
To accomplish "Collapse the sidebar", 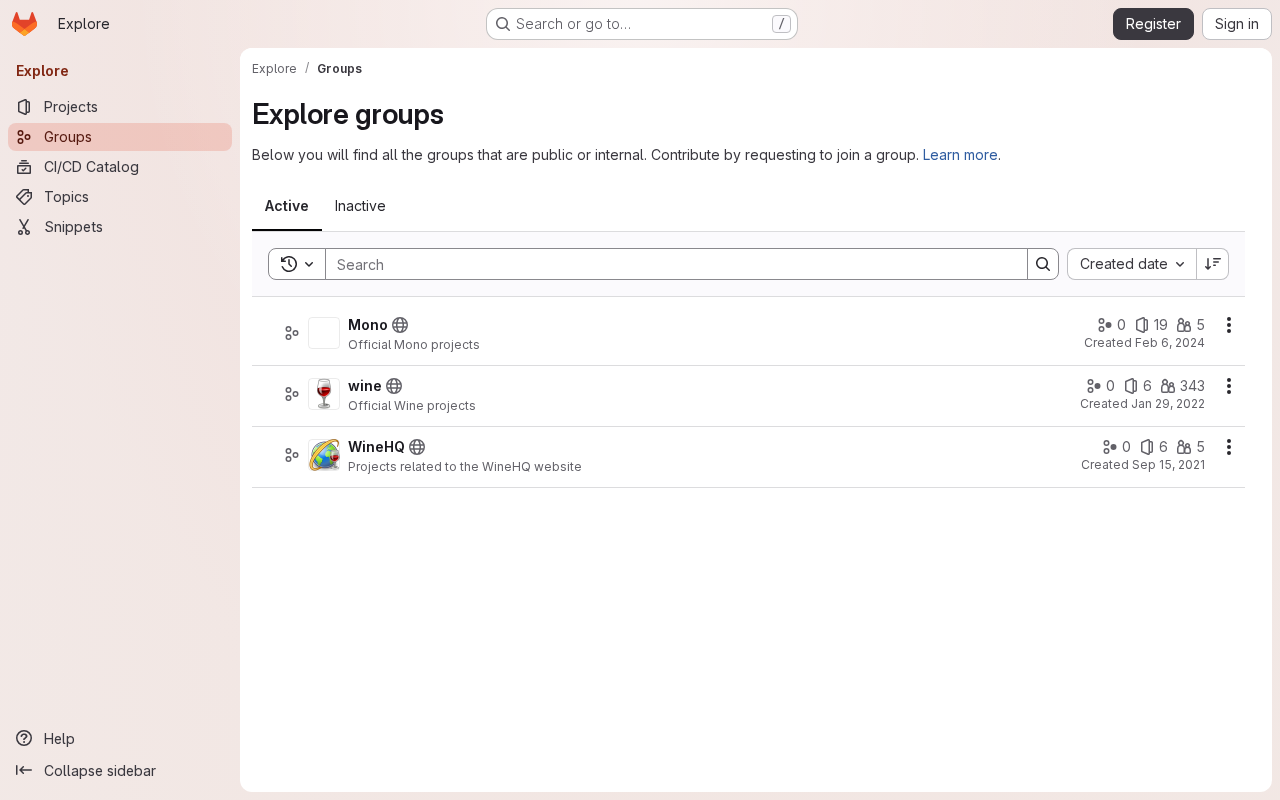I will tap(86, 771).
